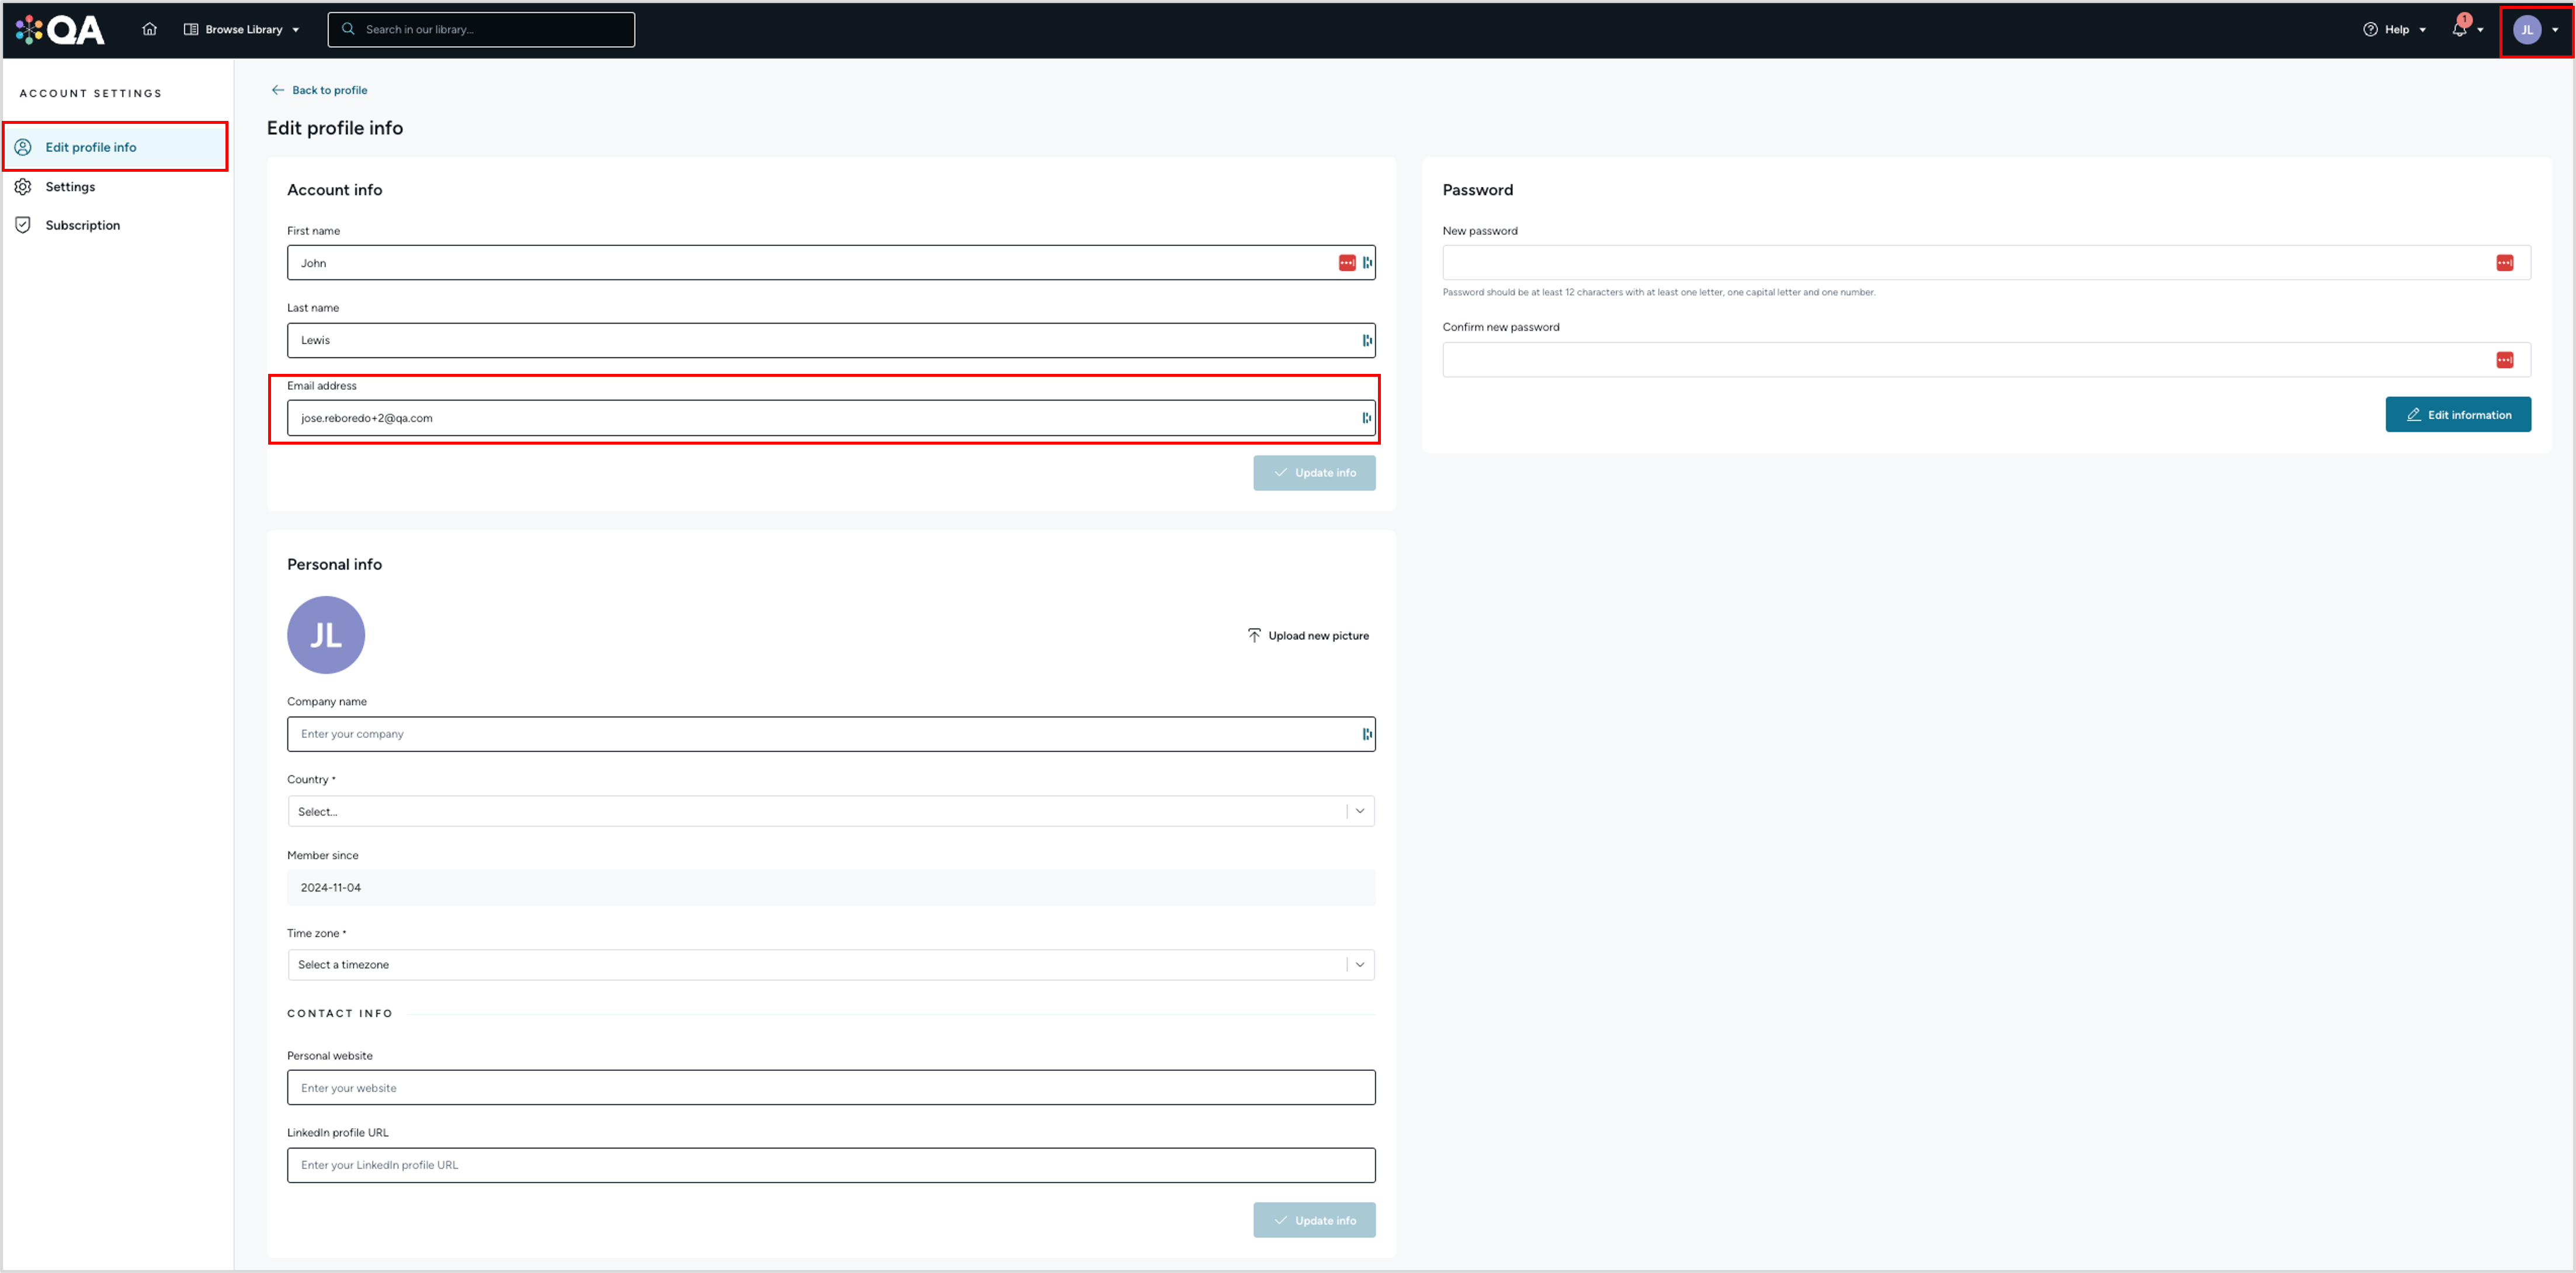Click the Personal website field
This screenshot has width=2576, height=1273.
830,1088
